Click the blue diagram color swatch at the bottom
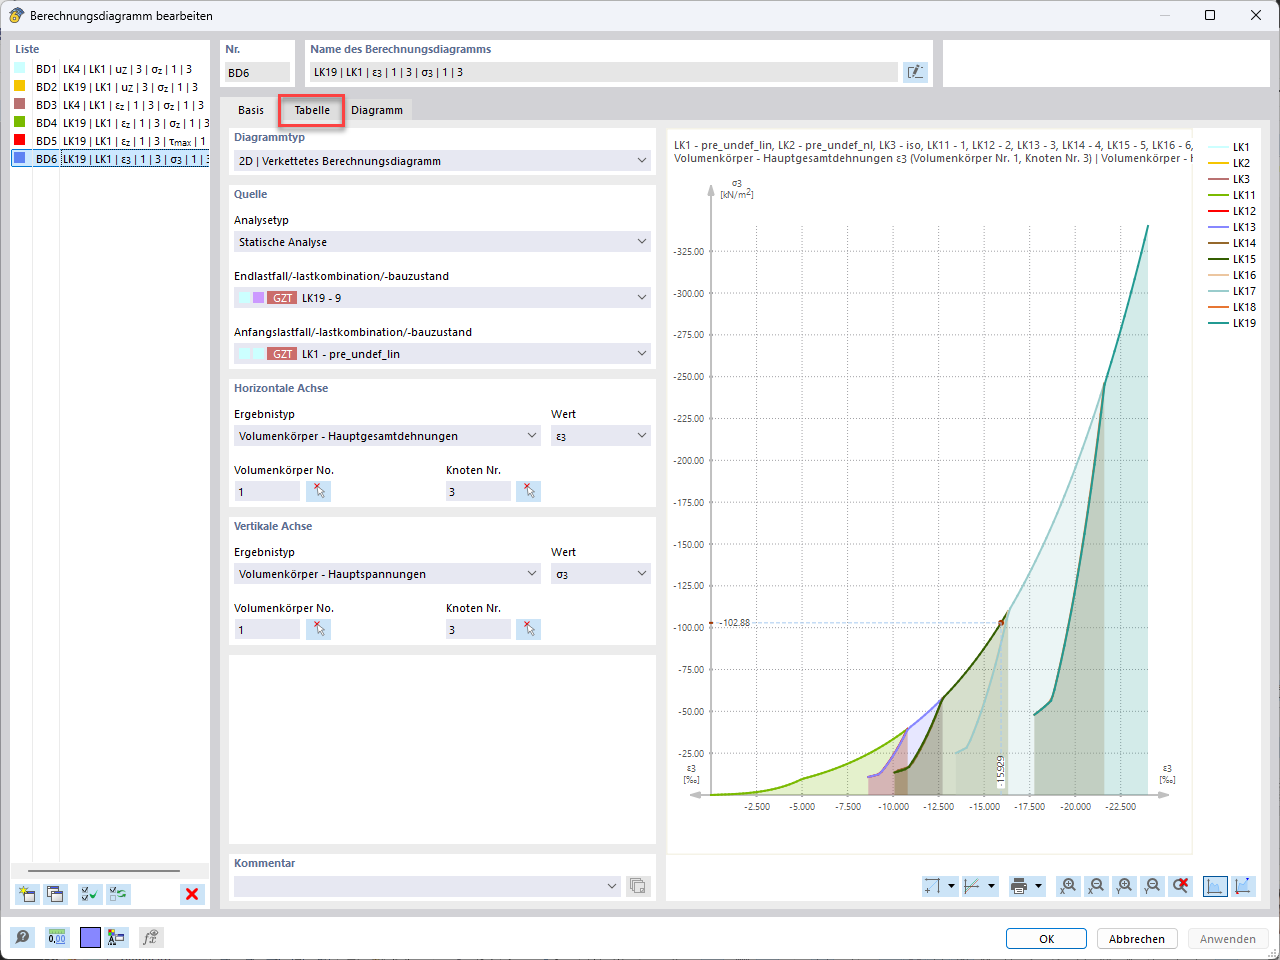The image size is (1280, 960). click(x=90, y=937)
